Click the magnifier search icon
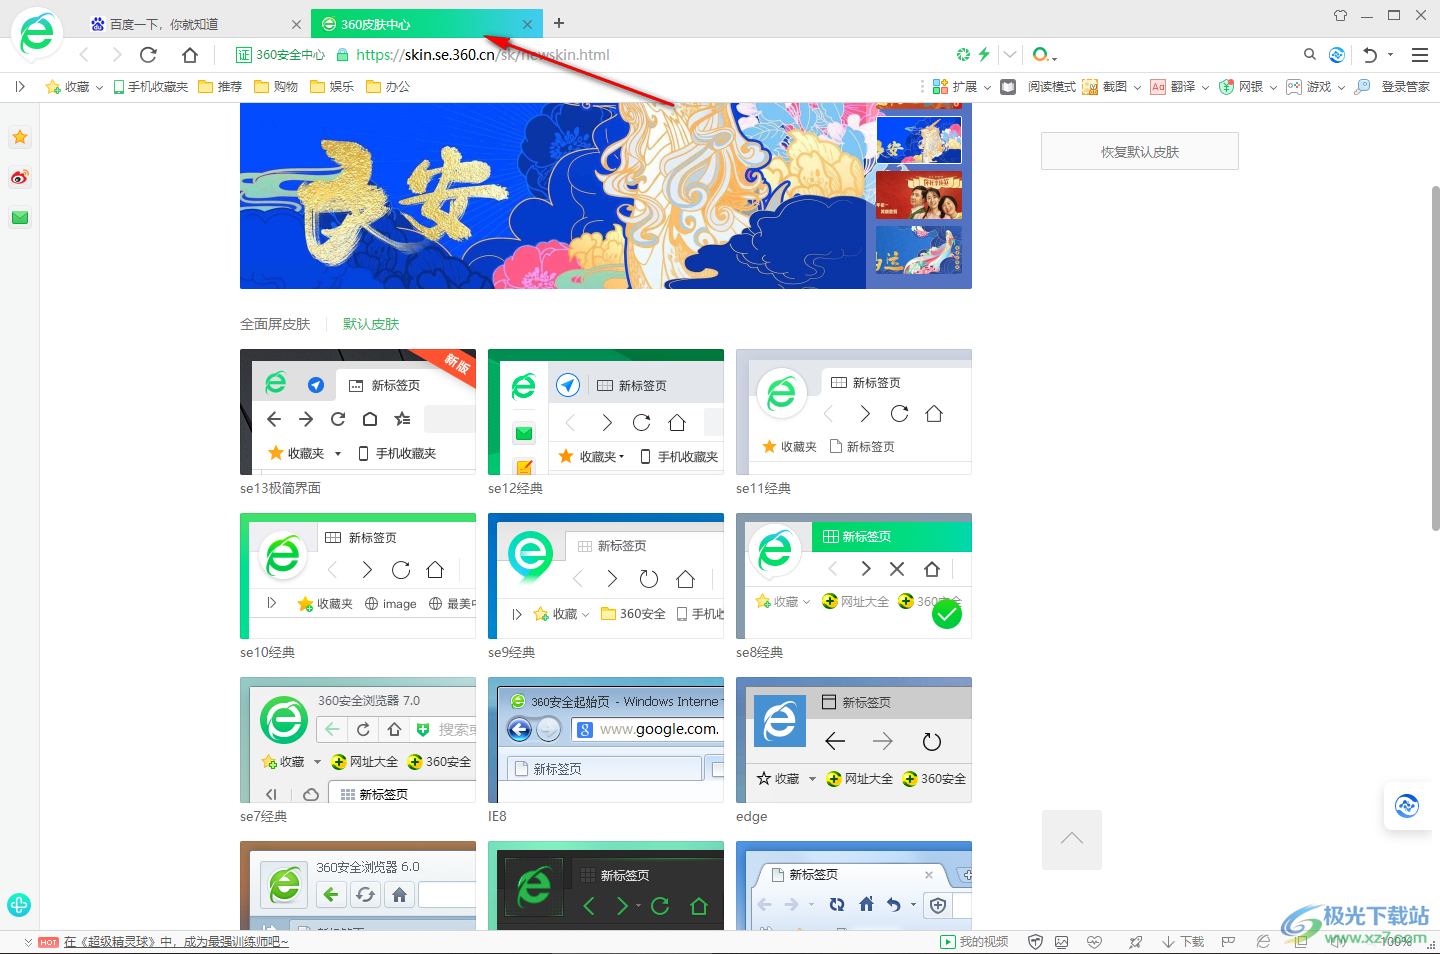The width and height of the screenshot is (1440, 954). pyautogui.click(x=1310, y=54)
